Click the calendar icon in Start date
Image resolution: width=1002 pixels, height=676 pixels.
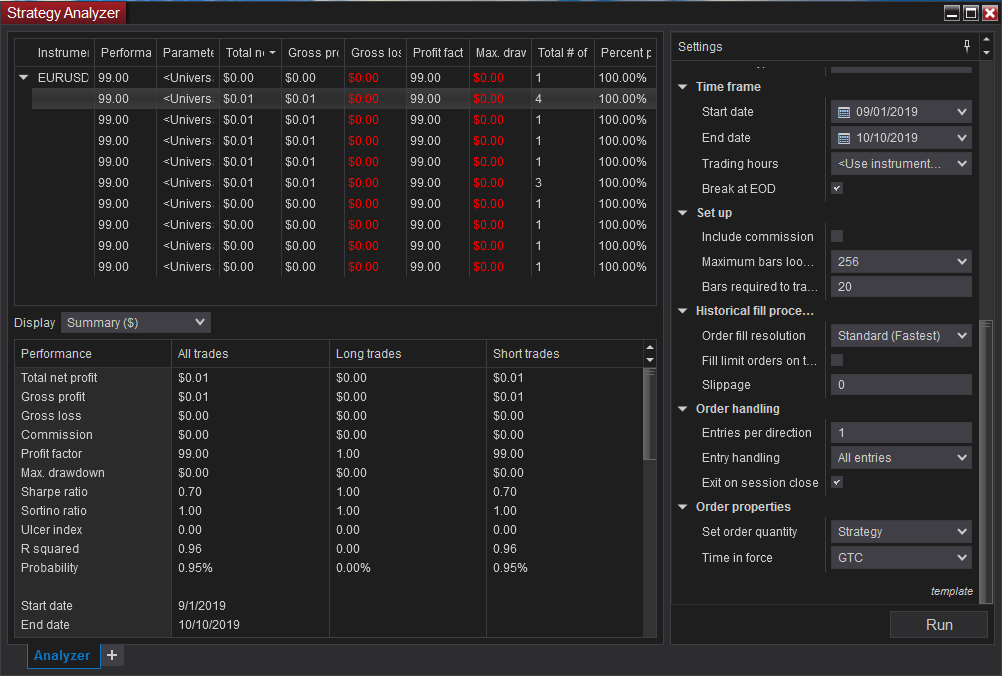click(x=844, y=112)
